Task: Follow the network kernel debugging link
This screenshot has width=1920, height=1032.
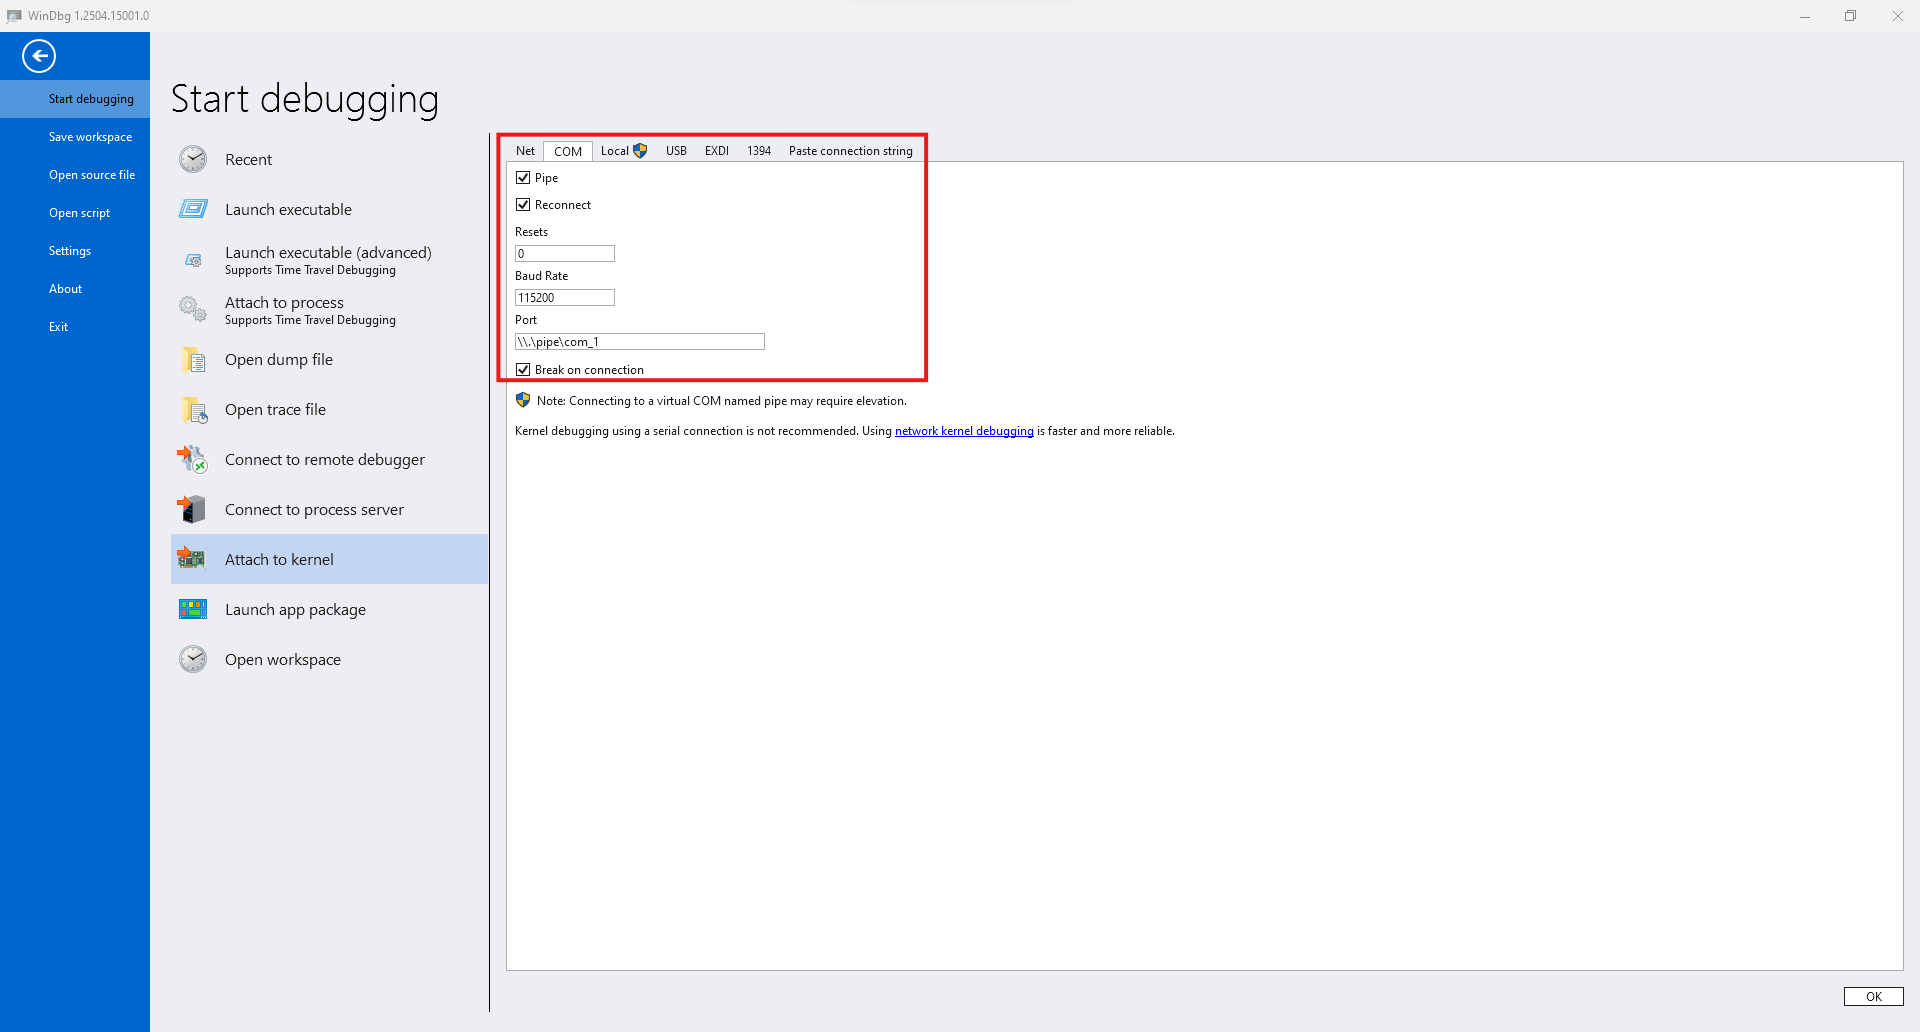Action: pyautogui.click(x=964, y=431)
